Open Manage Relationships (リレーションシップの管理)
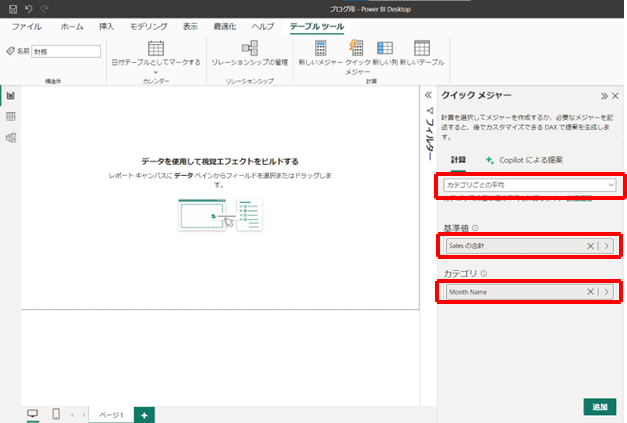Viewport: 627px width, 423px height. pyautogui.click(x=249, y=48)
